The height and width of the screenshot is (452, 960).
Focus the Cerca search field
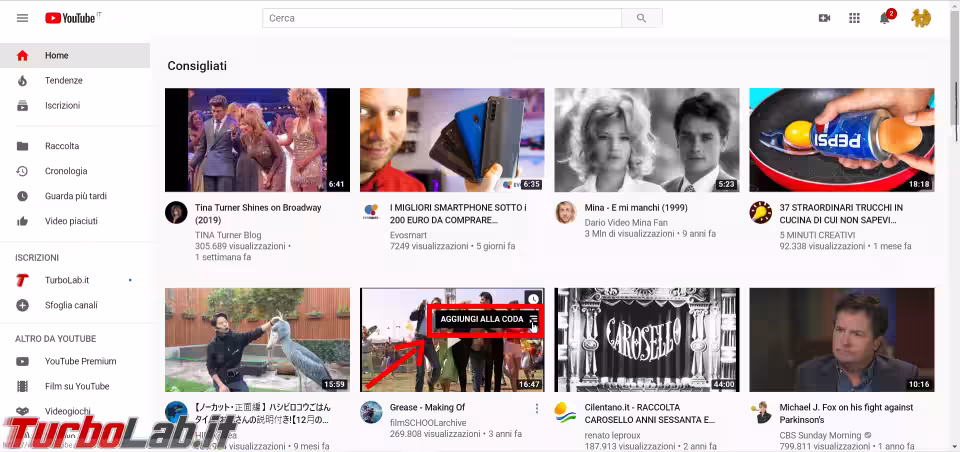pos(441,18)
